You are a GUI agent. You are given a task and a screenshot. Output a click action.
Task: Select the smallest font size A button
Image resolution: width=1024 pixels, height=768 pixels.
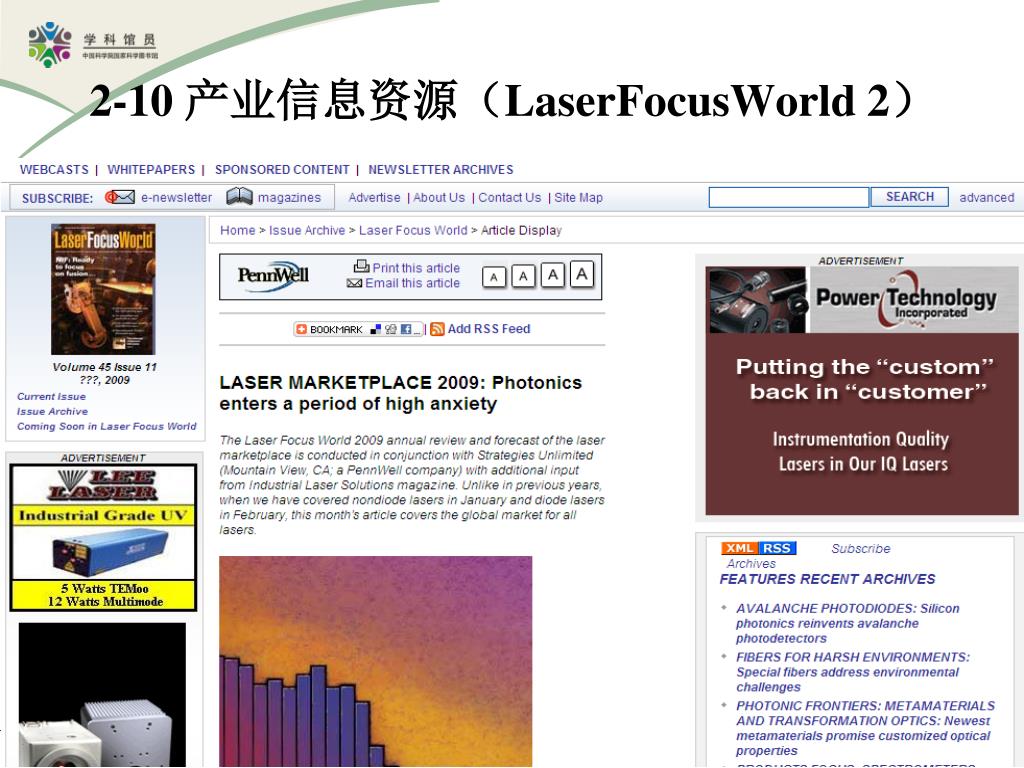[x=494, y=277]
